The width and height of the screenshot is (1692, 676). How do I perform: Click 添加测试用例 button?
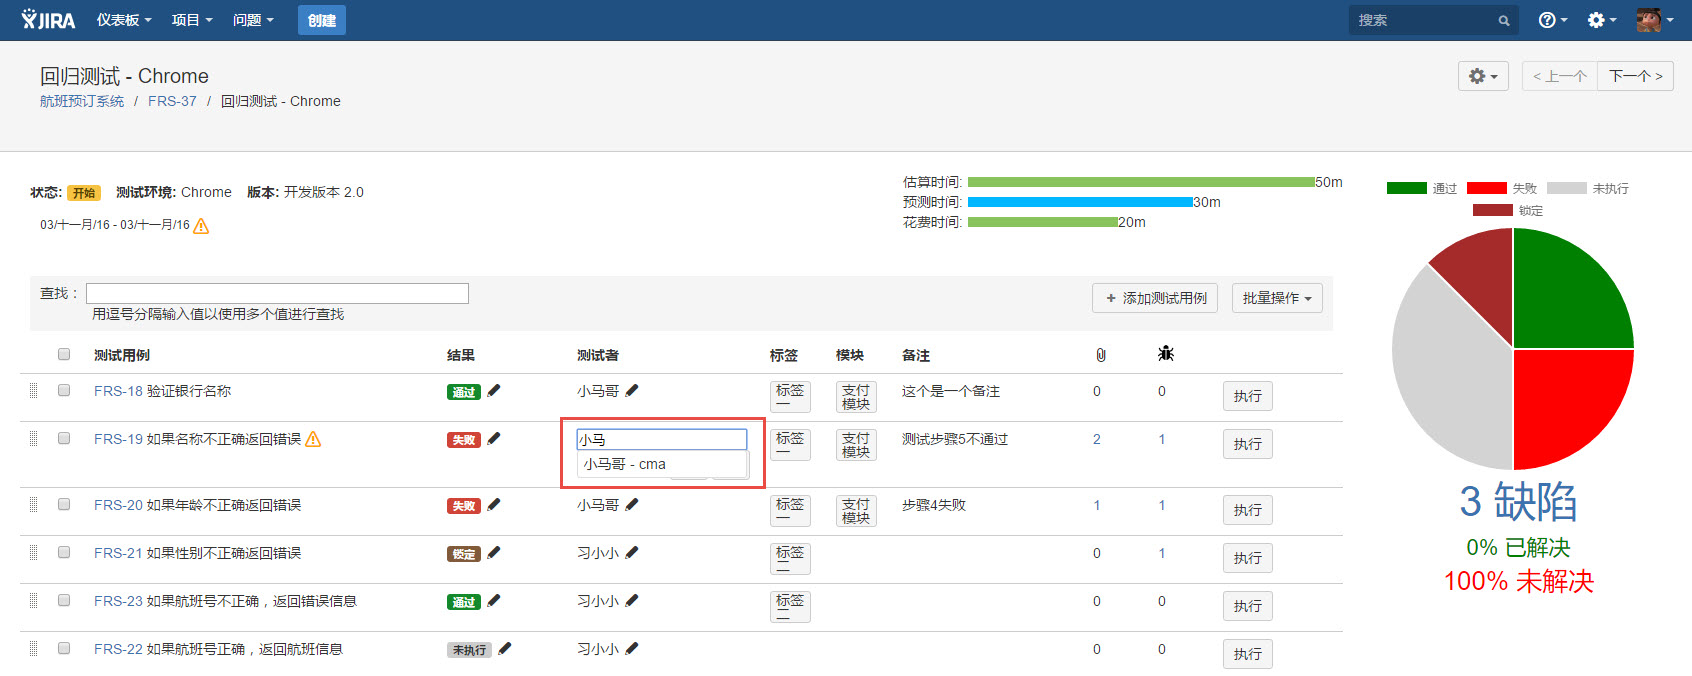(1155, 298)
